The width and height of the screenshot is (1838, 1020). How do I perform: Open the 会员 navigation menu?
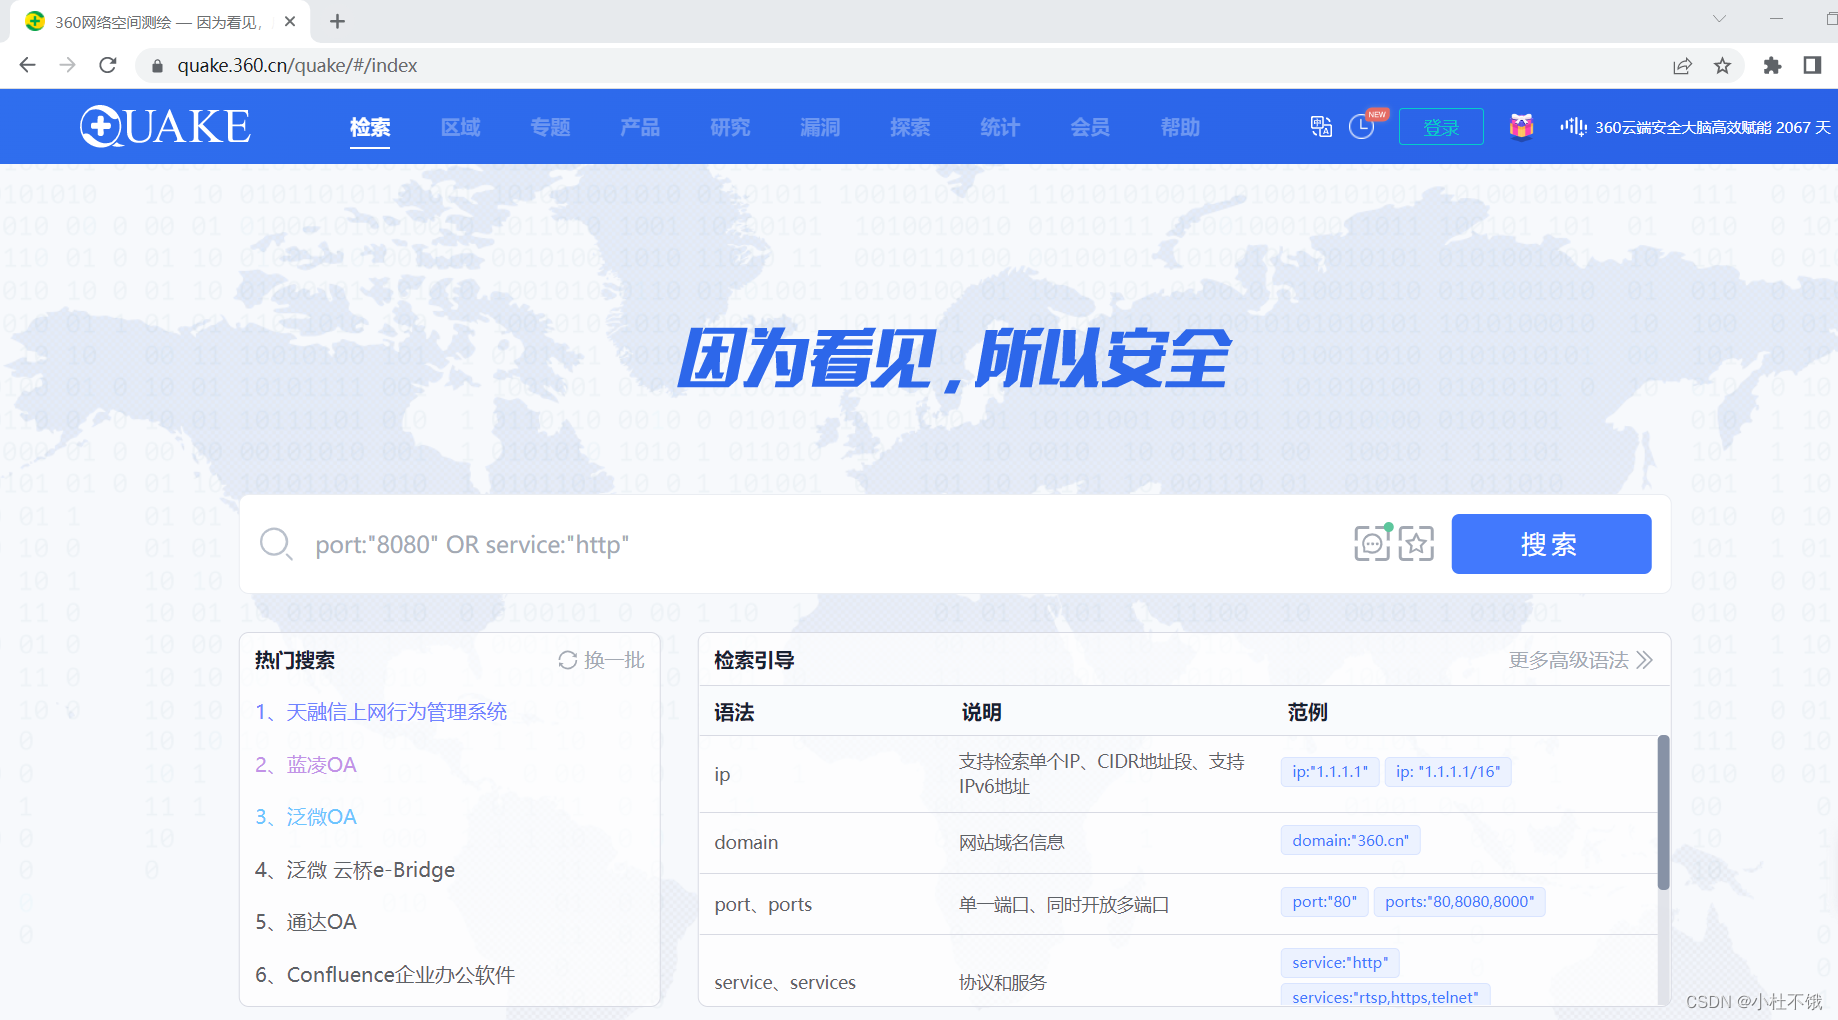click(x=1090, y=127)
